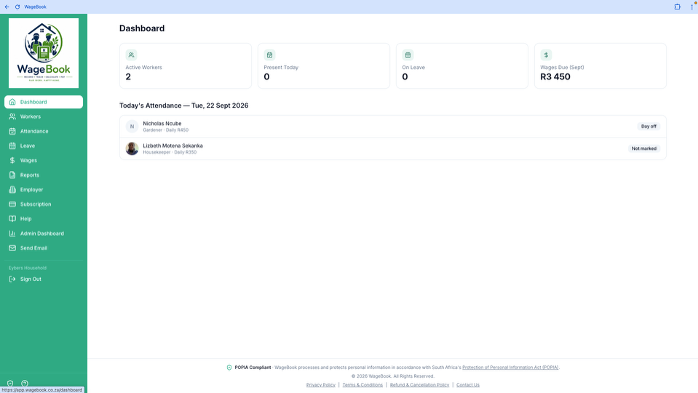Click the Today's Attendance heading
The width and height of the screenshot is (698, 393).
tap(184, 105)
